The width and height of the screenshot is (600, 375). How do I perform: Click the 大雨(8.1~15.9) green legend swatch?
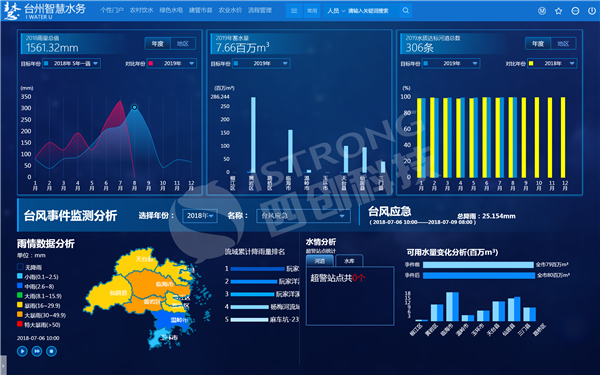(x=20, y=295)
